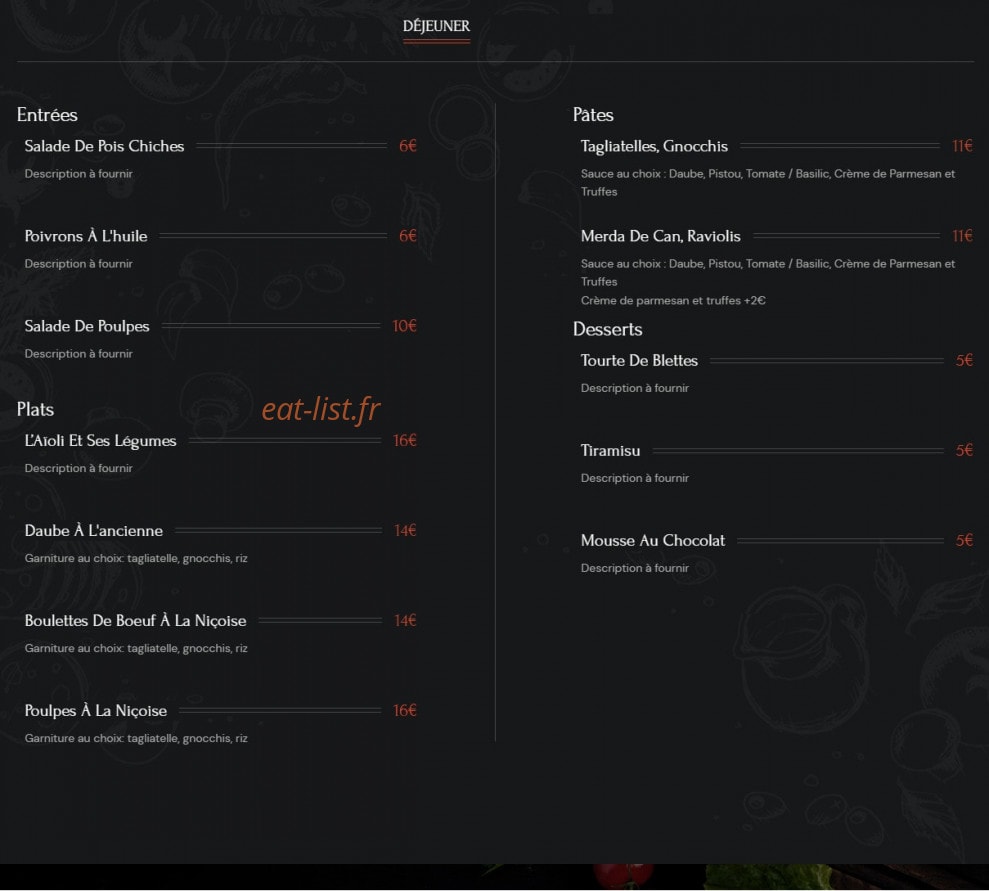Screen dimensions: 989x891
Task: Click garniture description under Boulettes De Boeuf
Action: (136, 649)
